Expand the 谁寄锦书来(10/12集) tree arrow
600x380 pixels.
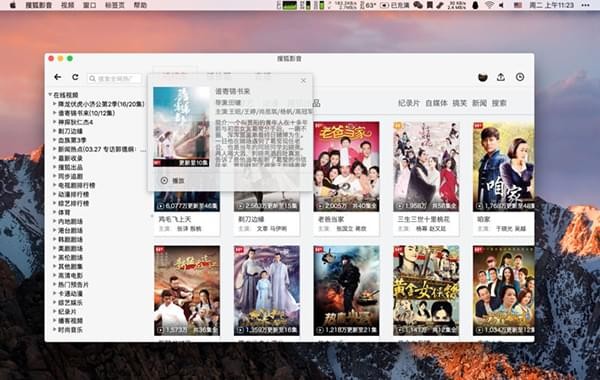(55, 113)
